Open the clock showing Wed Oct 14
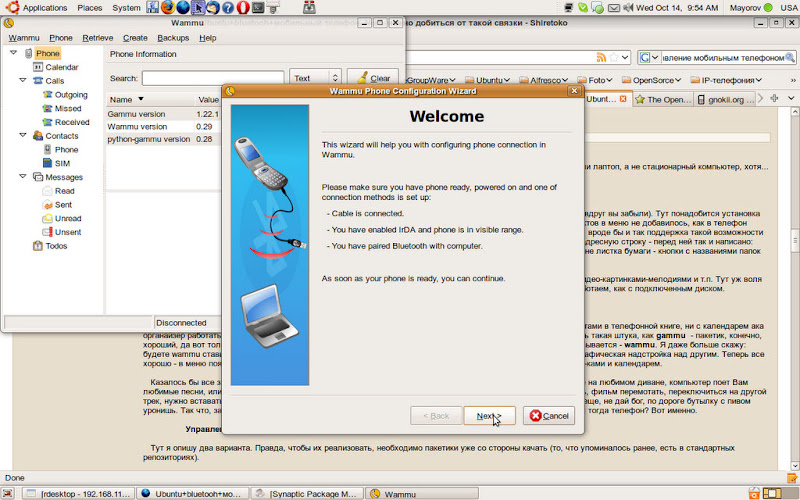Image resolution: width=800 pixels, height=500 pixels. pos(677,8)
